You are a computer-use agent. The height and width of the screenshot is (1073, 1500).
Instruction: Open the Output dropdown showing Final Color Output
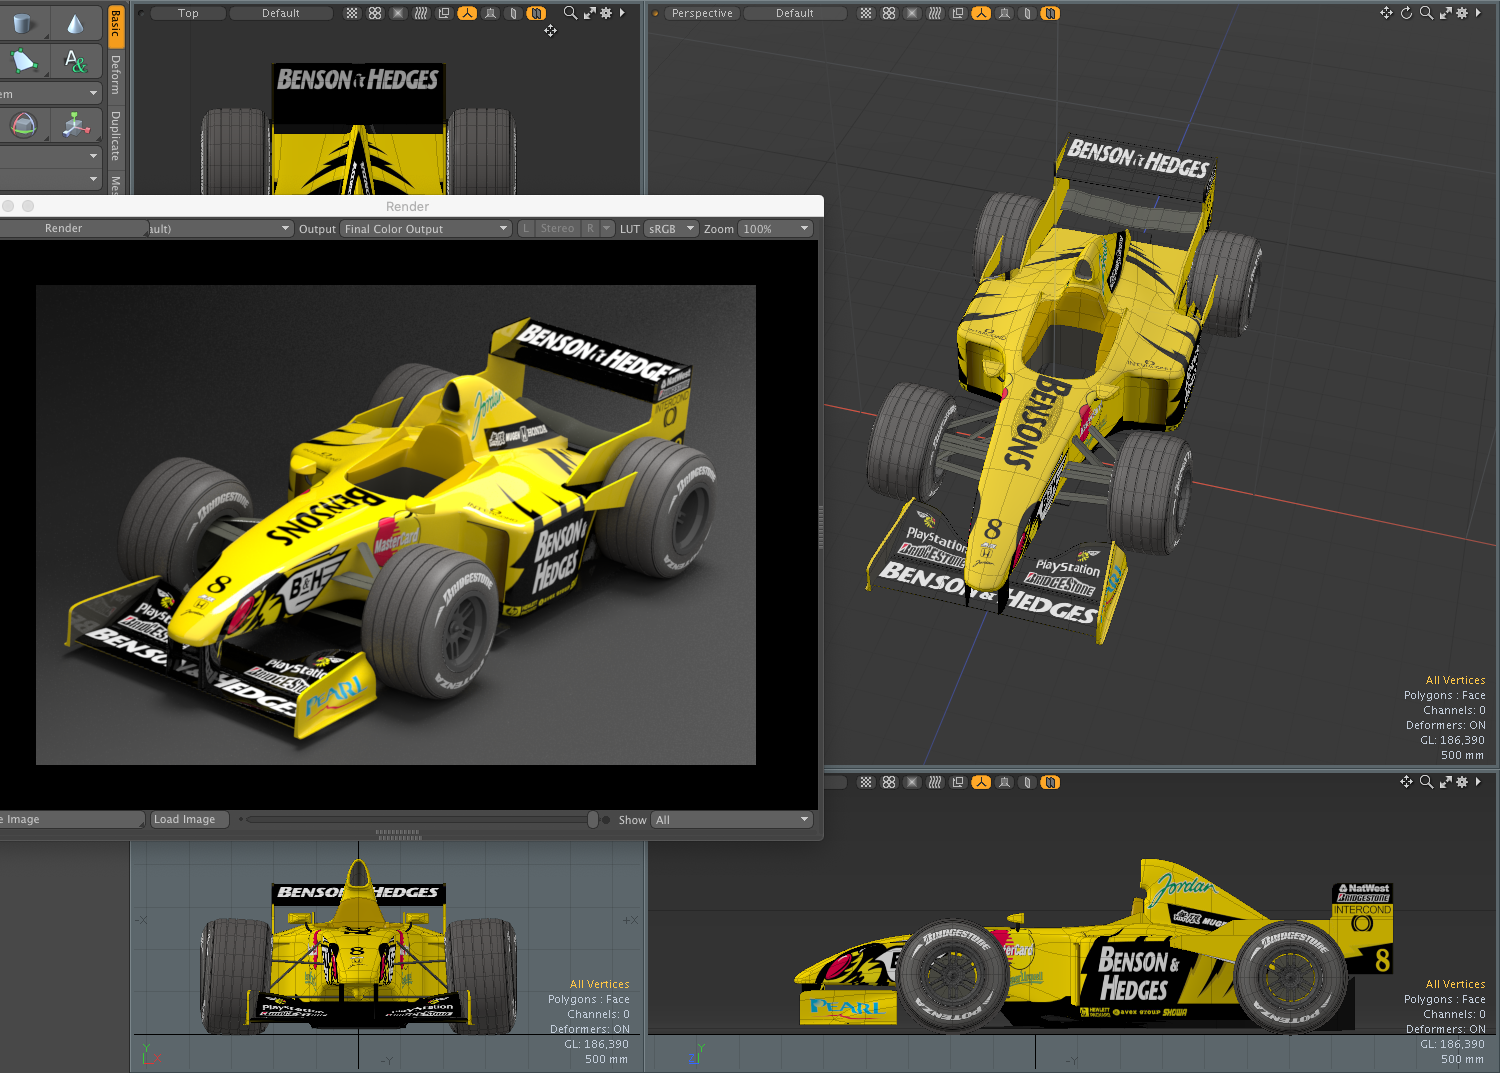pos(426,229)
